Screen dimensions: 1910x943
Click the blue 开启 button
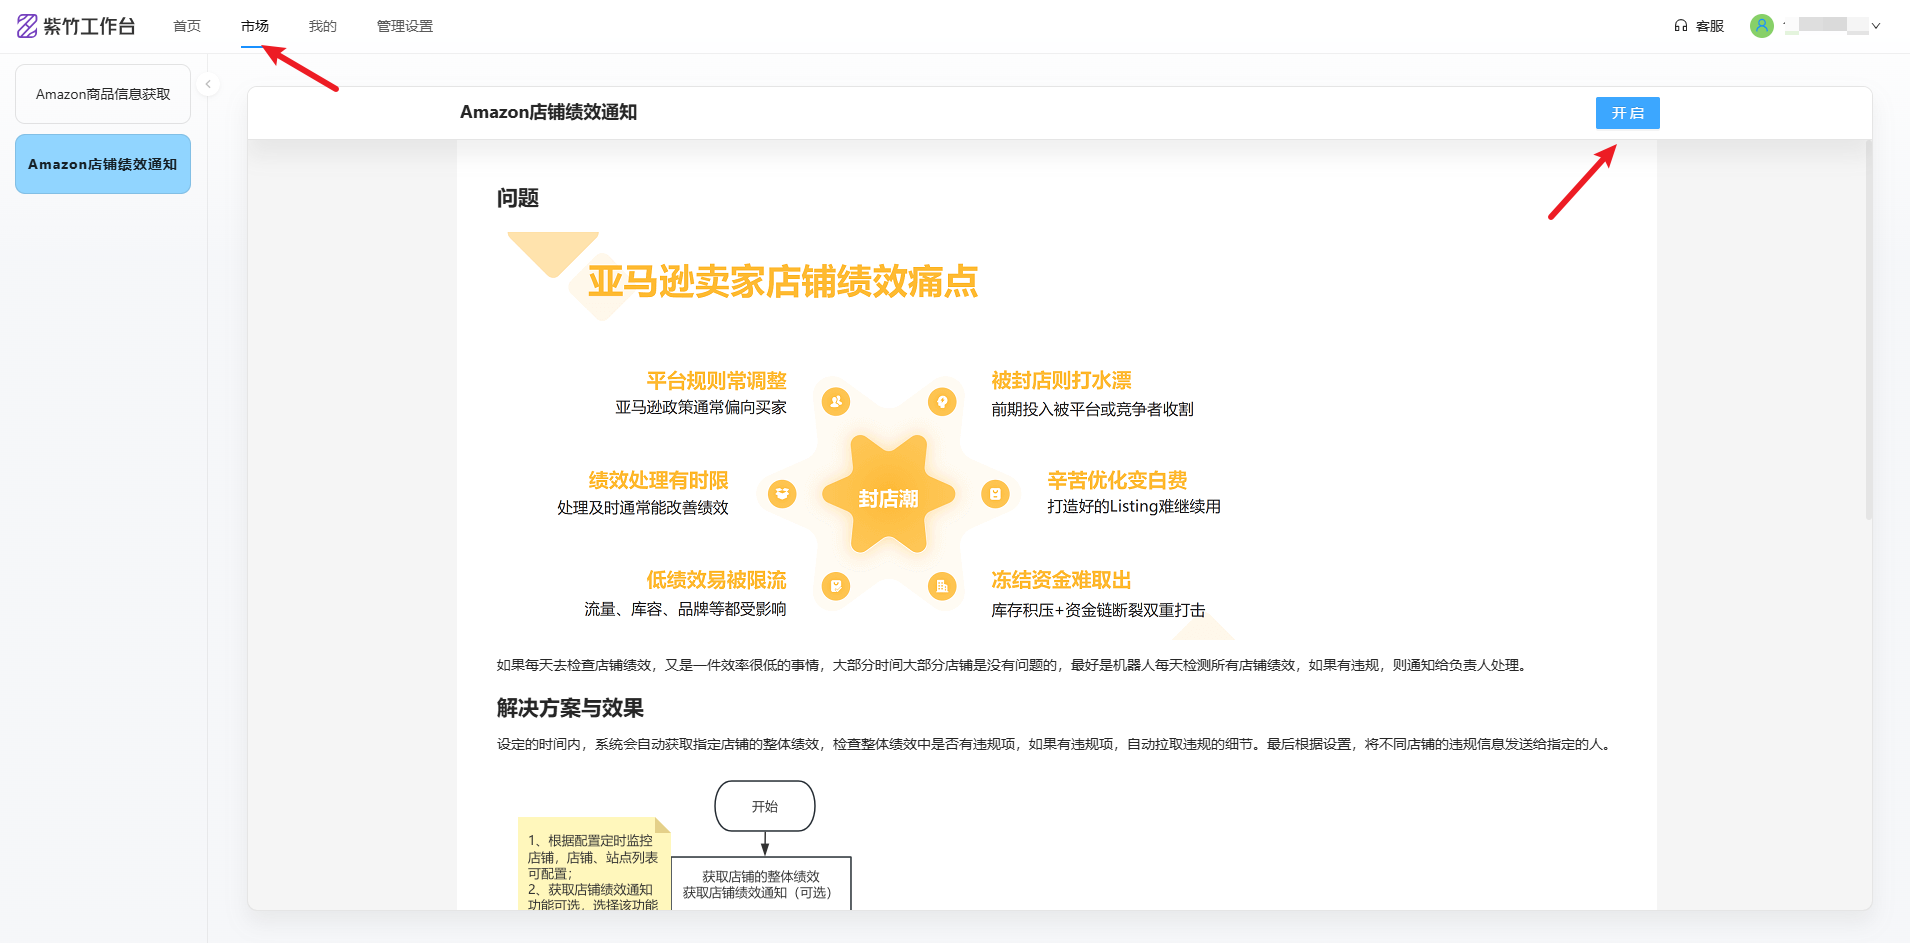[x=1628, y=113]
